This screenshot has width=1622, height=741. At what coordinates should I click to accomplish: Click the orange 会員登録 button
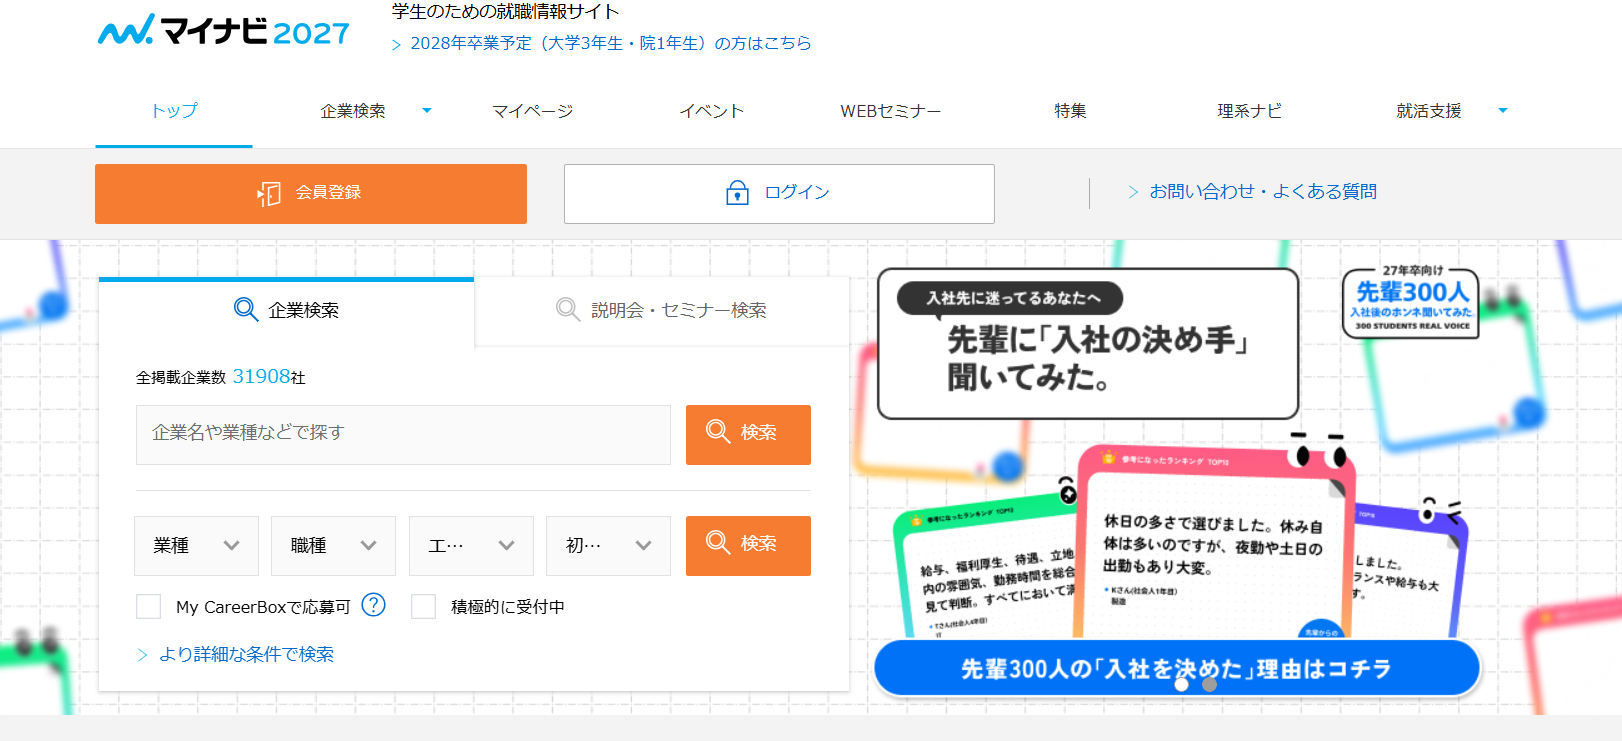311,194
